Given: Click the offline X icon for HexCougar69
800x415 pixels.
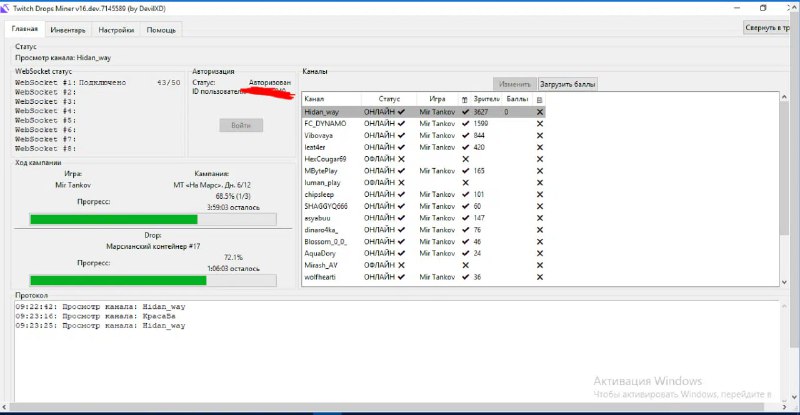Looking at the screenshot, I should tap(401, 159).
